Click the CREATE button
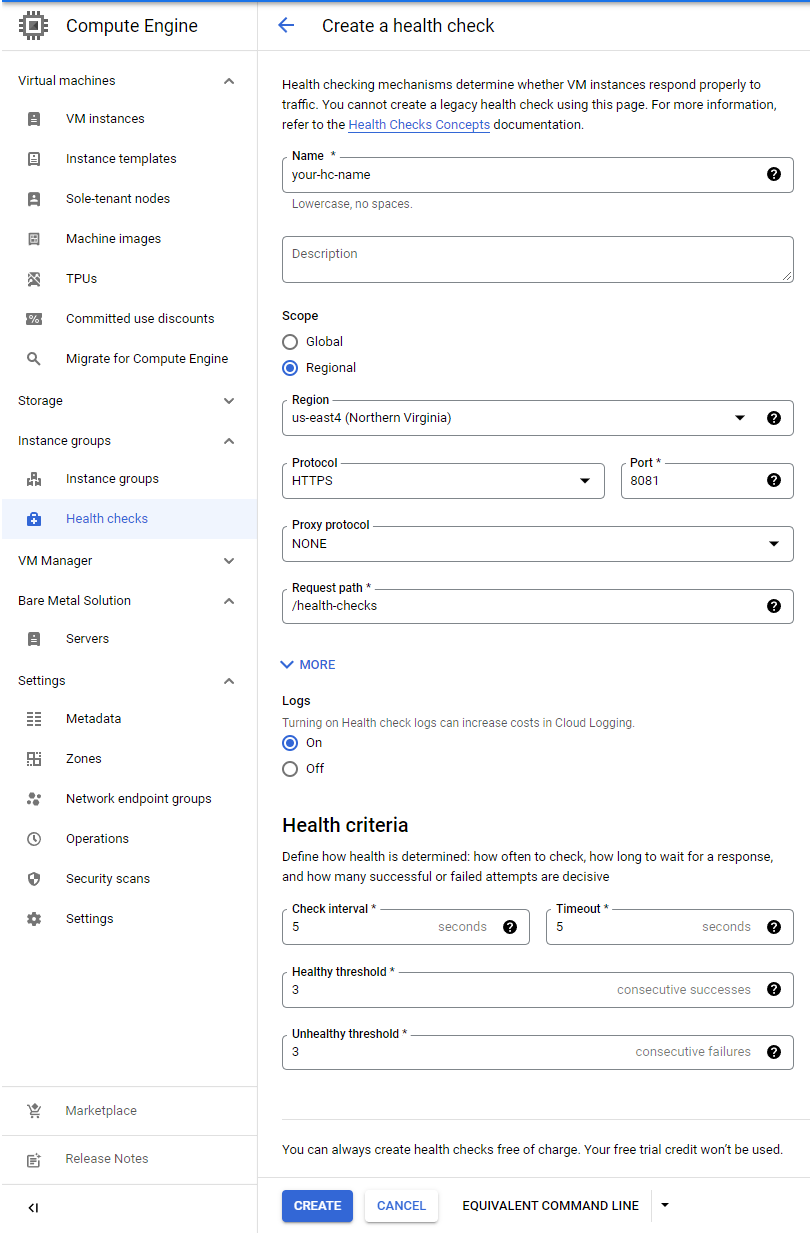 click(317, 1206)
